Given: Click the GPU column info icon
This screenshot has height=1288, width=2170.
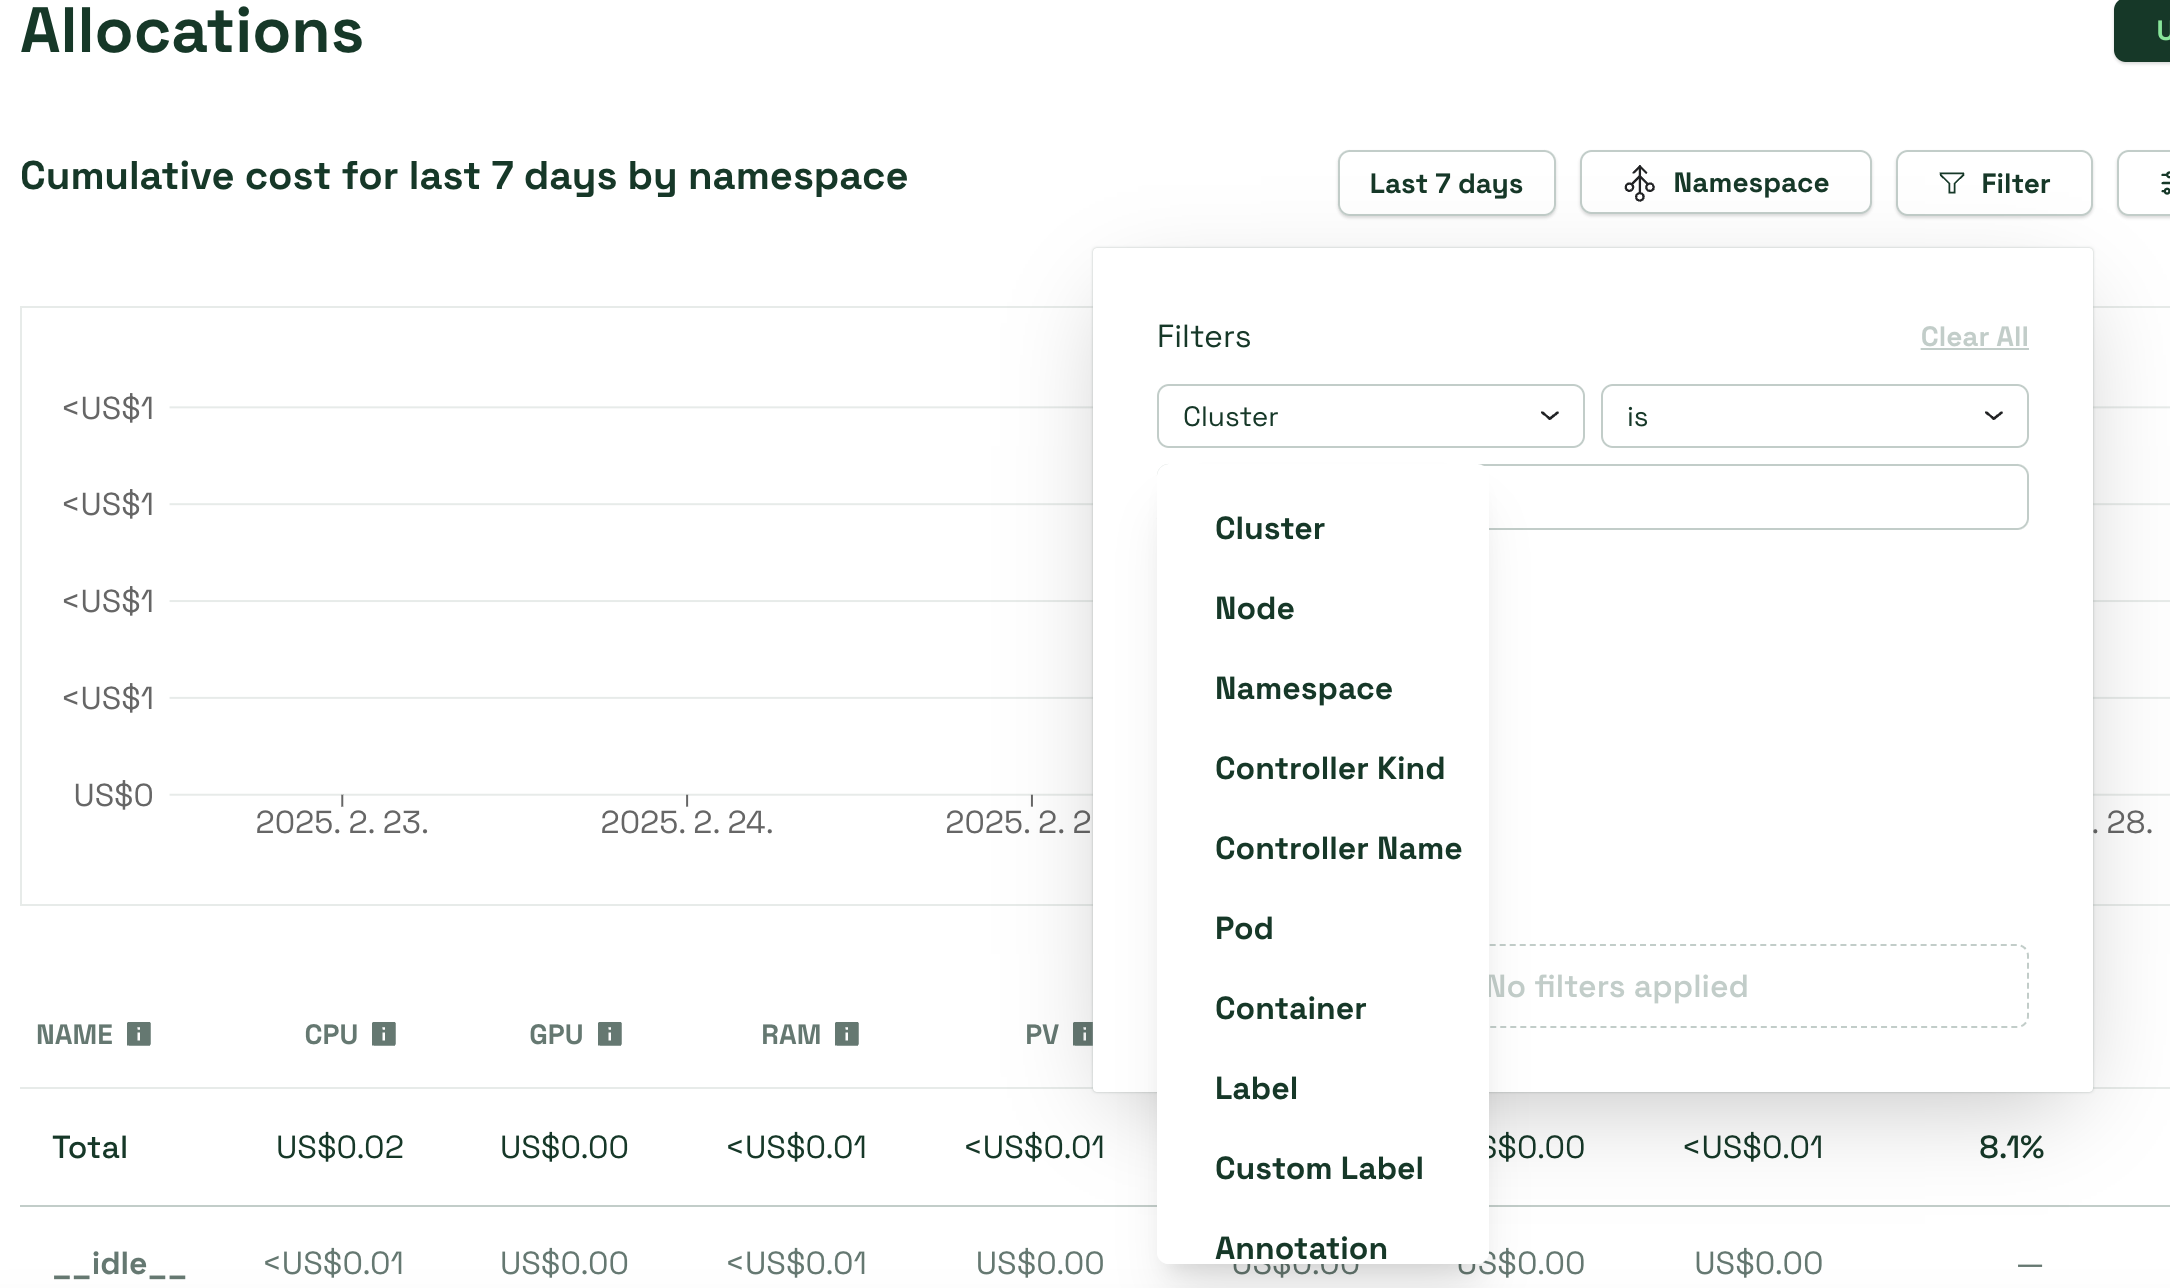Looking at the screenshot, I should point(610,1034).
